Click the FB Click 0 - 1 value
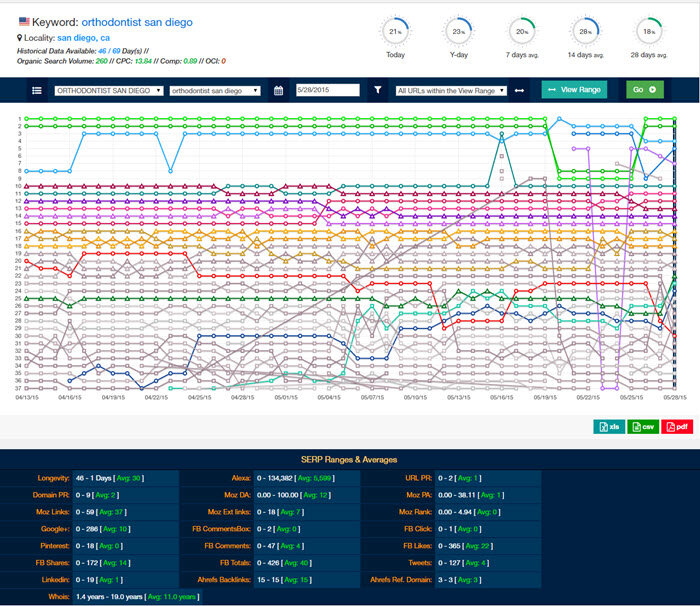700x606 pixels. coord(460,529)
